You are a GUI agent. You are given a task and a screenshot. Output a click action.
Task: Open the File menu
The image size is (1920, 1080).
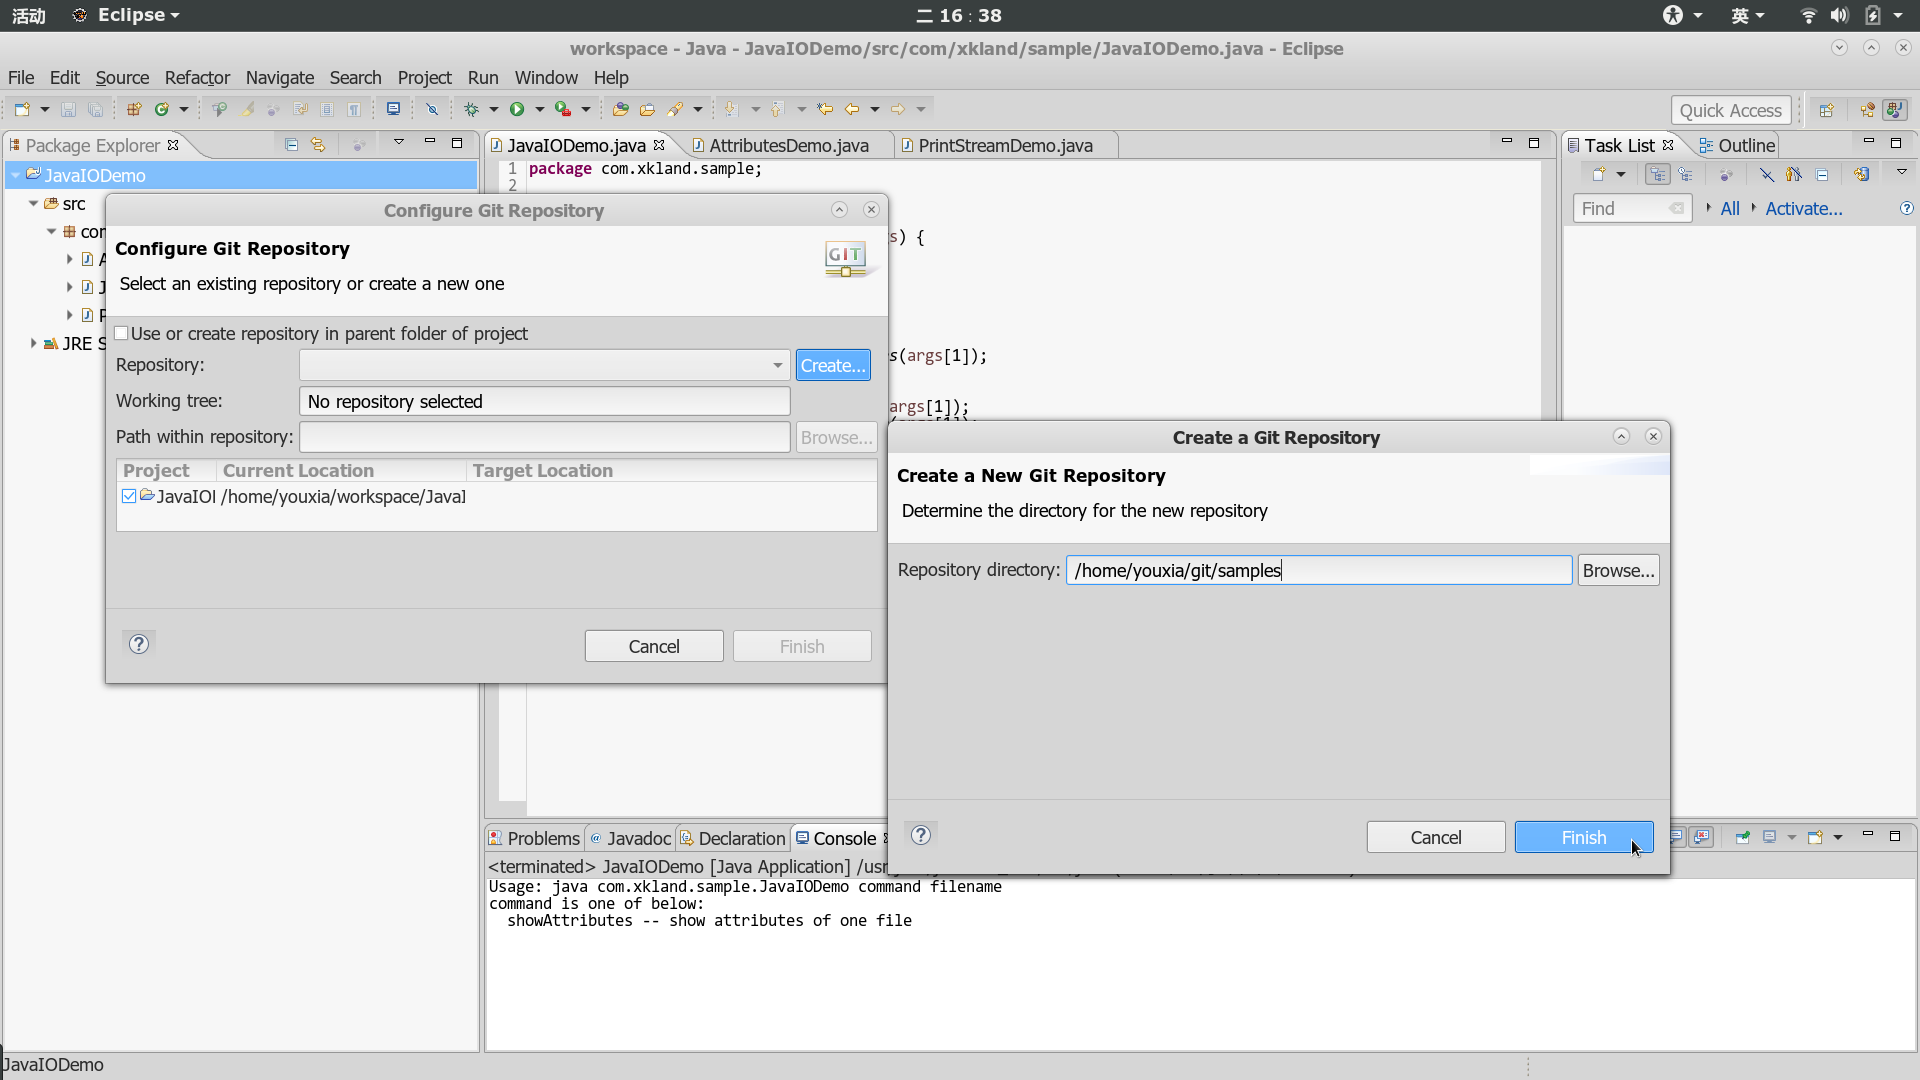(21, 77)
